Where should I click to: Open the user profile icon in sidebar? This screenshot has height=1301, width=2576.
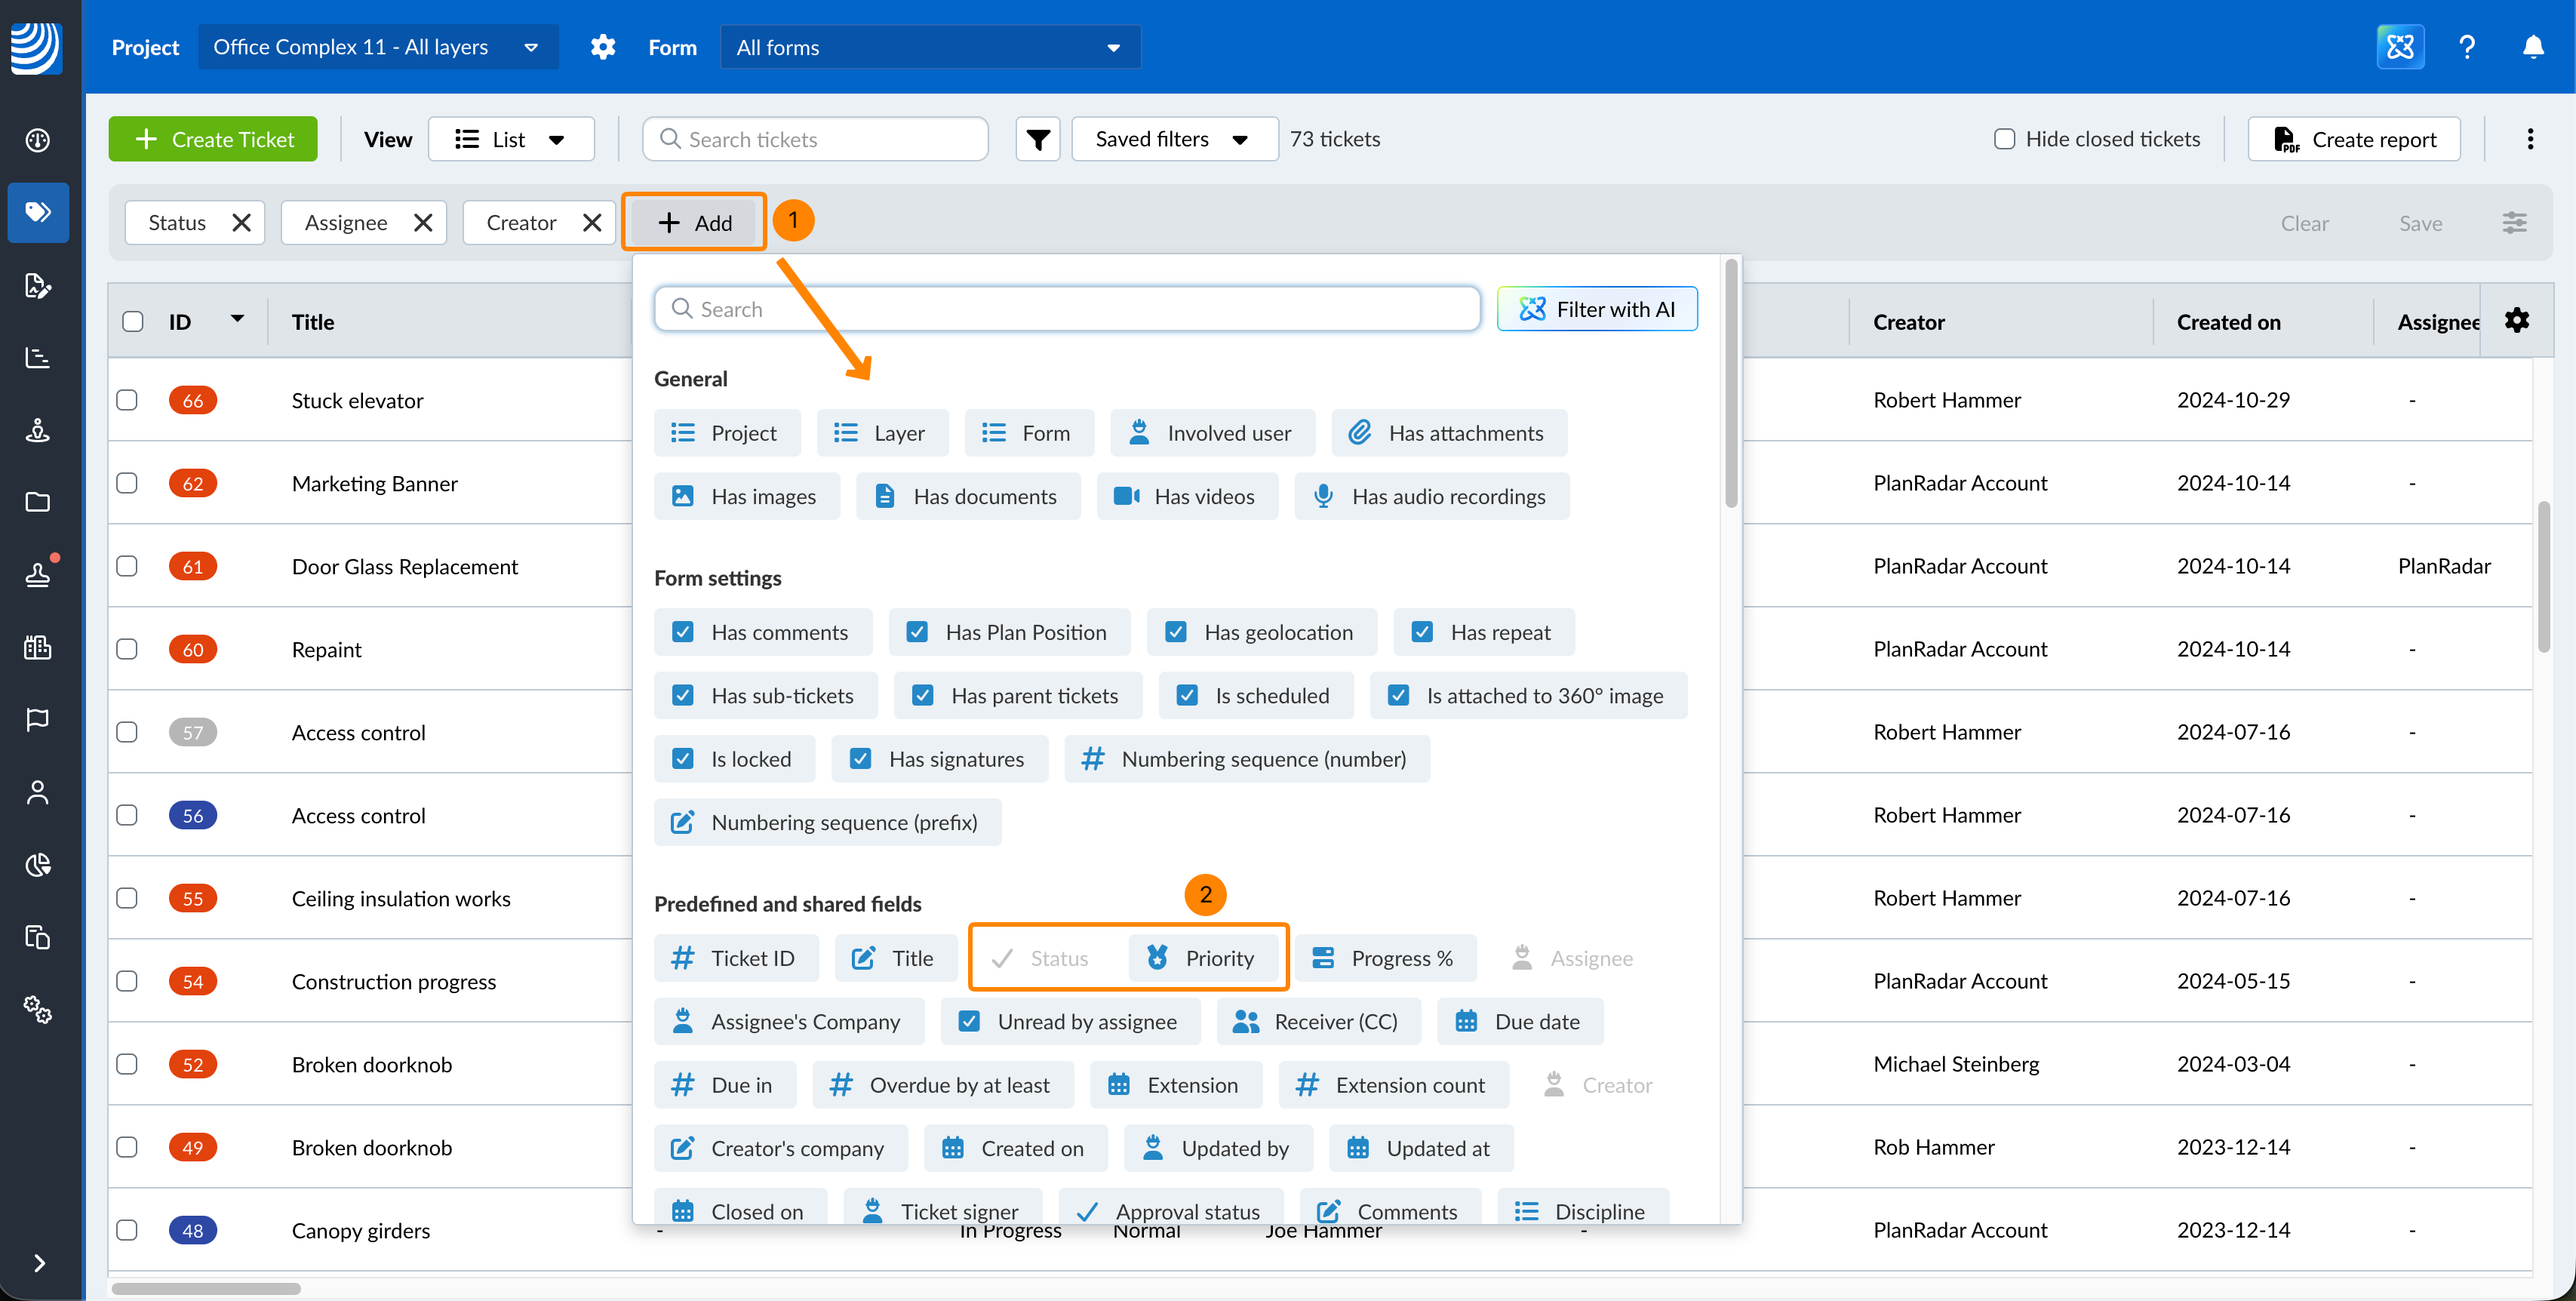point(38,792)
